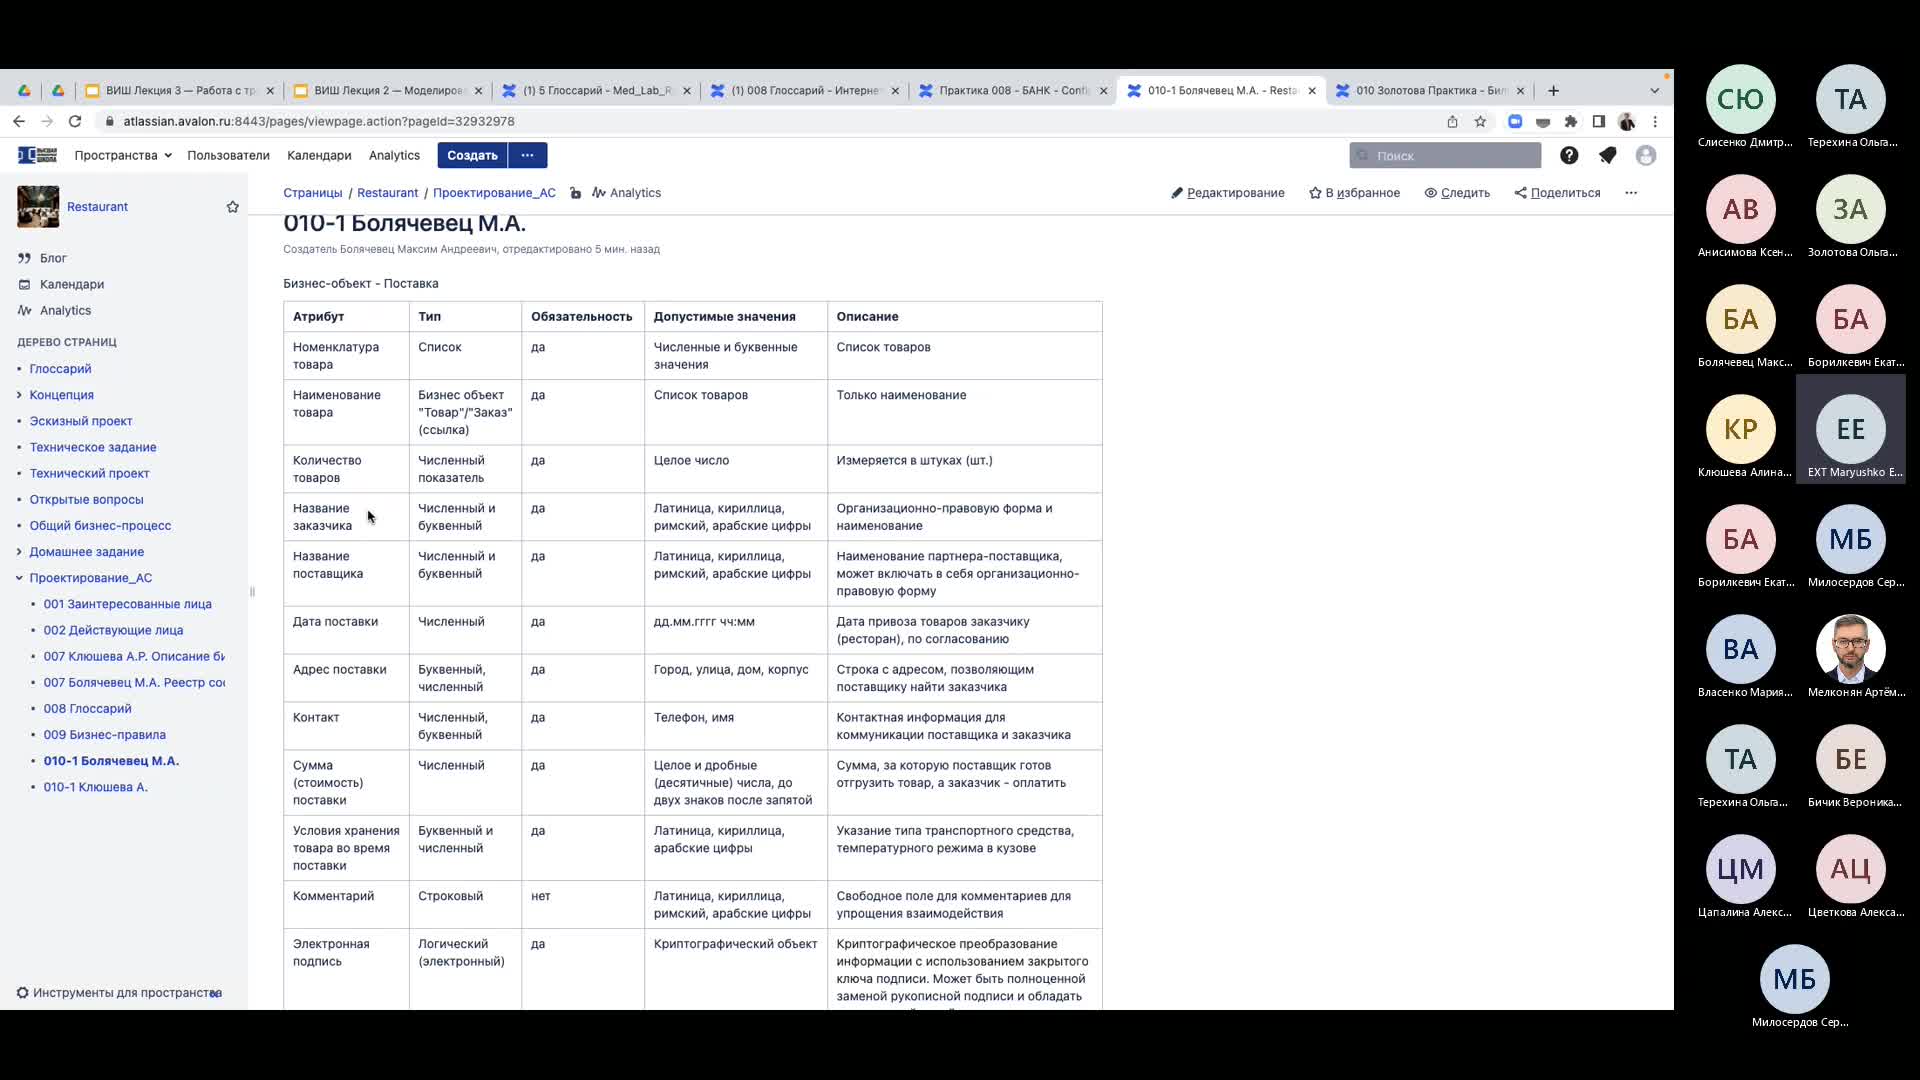The width and height of the screenshot is (1920, 1080).
Task: Select the СЮ Слисенко participant avatar
Action: (1740, 99)
